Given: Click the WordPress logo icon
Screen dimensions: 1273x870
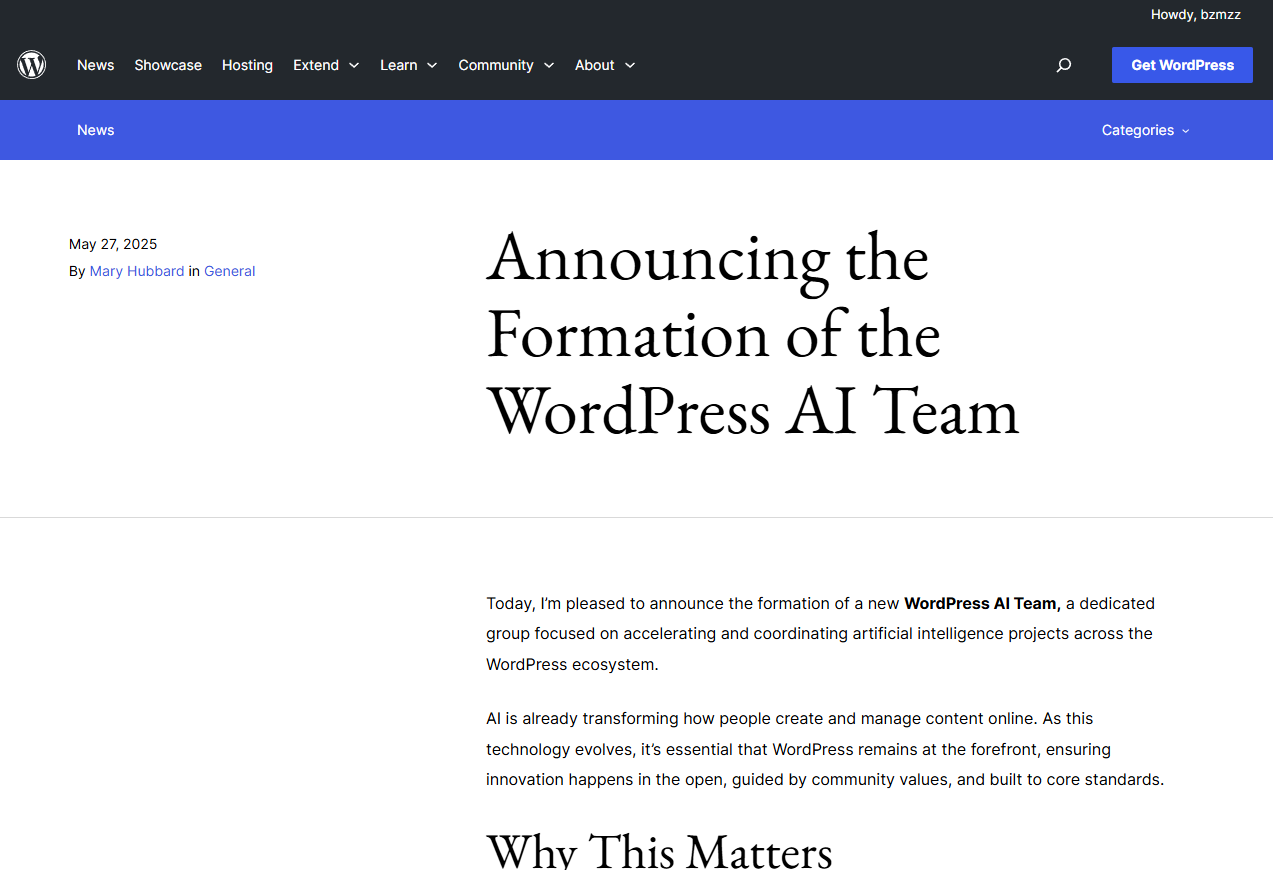Looking at the screenshot, I should (x=32, y=65).
